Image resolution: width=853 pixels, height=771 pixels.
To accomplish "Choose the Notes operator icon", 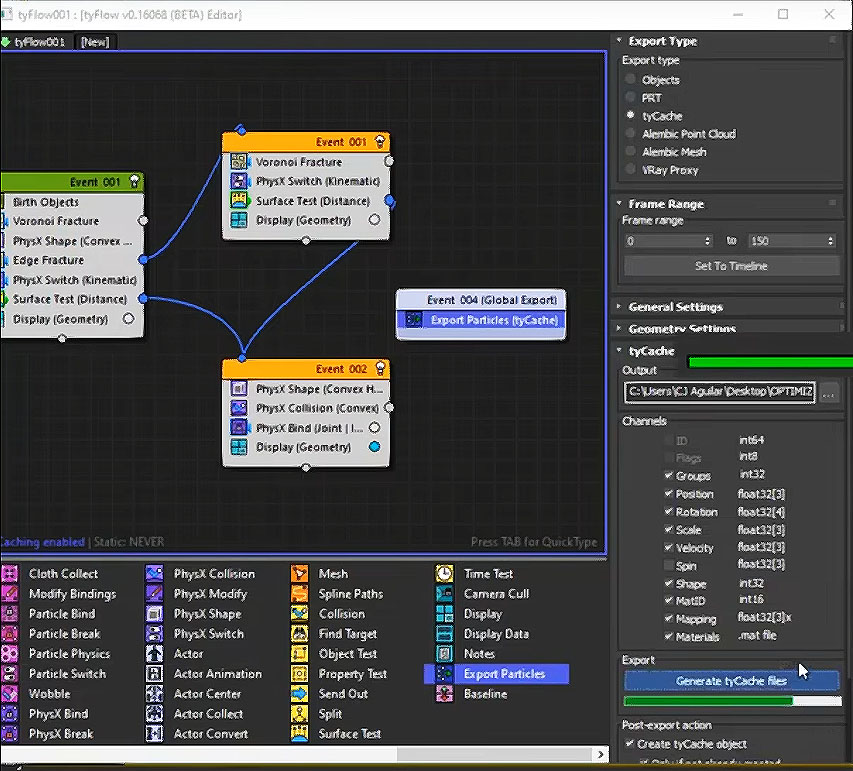I will coord(444,653).
